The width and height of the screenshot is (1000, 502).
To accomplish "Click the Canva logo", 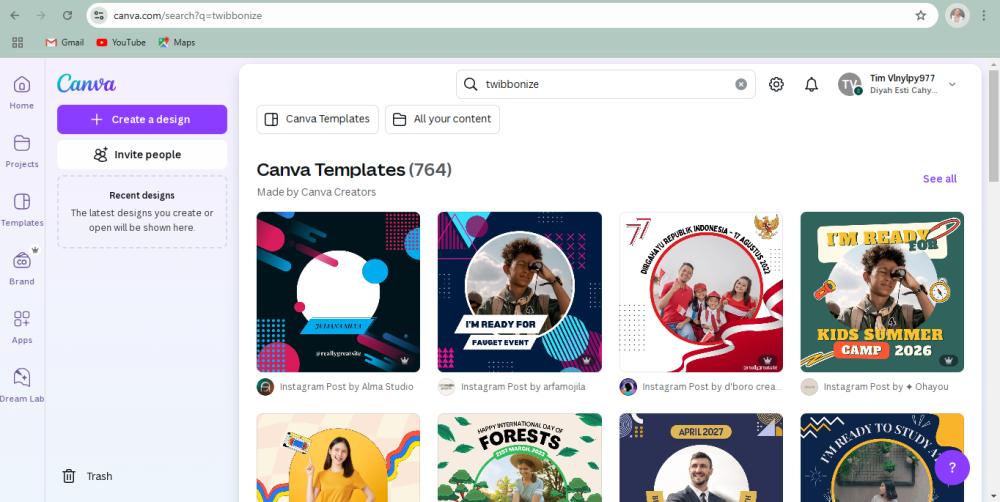I will pyautogui.click(x=86, y=84).
